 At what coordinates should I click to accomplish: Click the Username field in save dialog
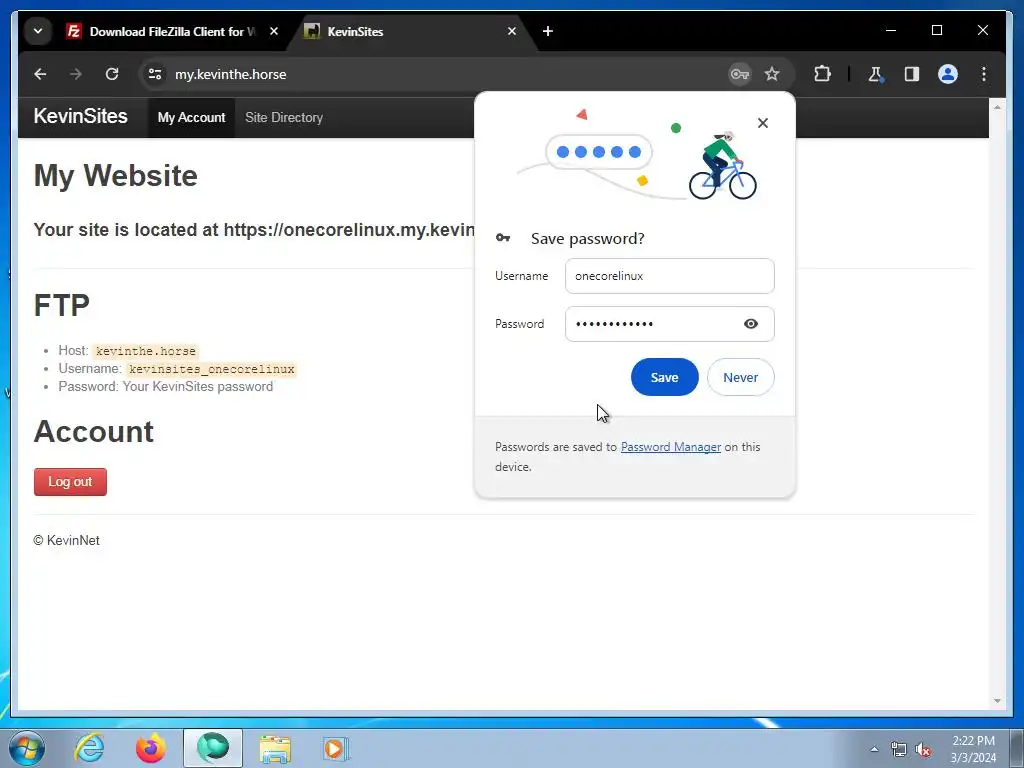click(x=669, y=276)
